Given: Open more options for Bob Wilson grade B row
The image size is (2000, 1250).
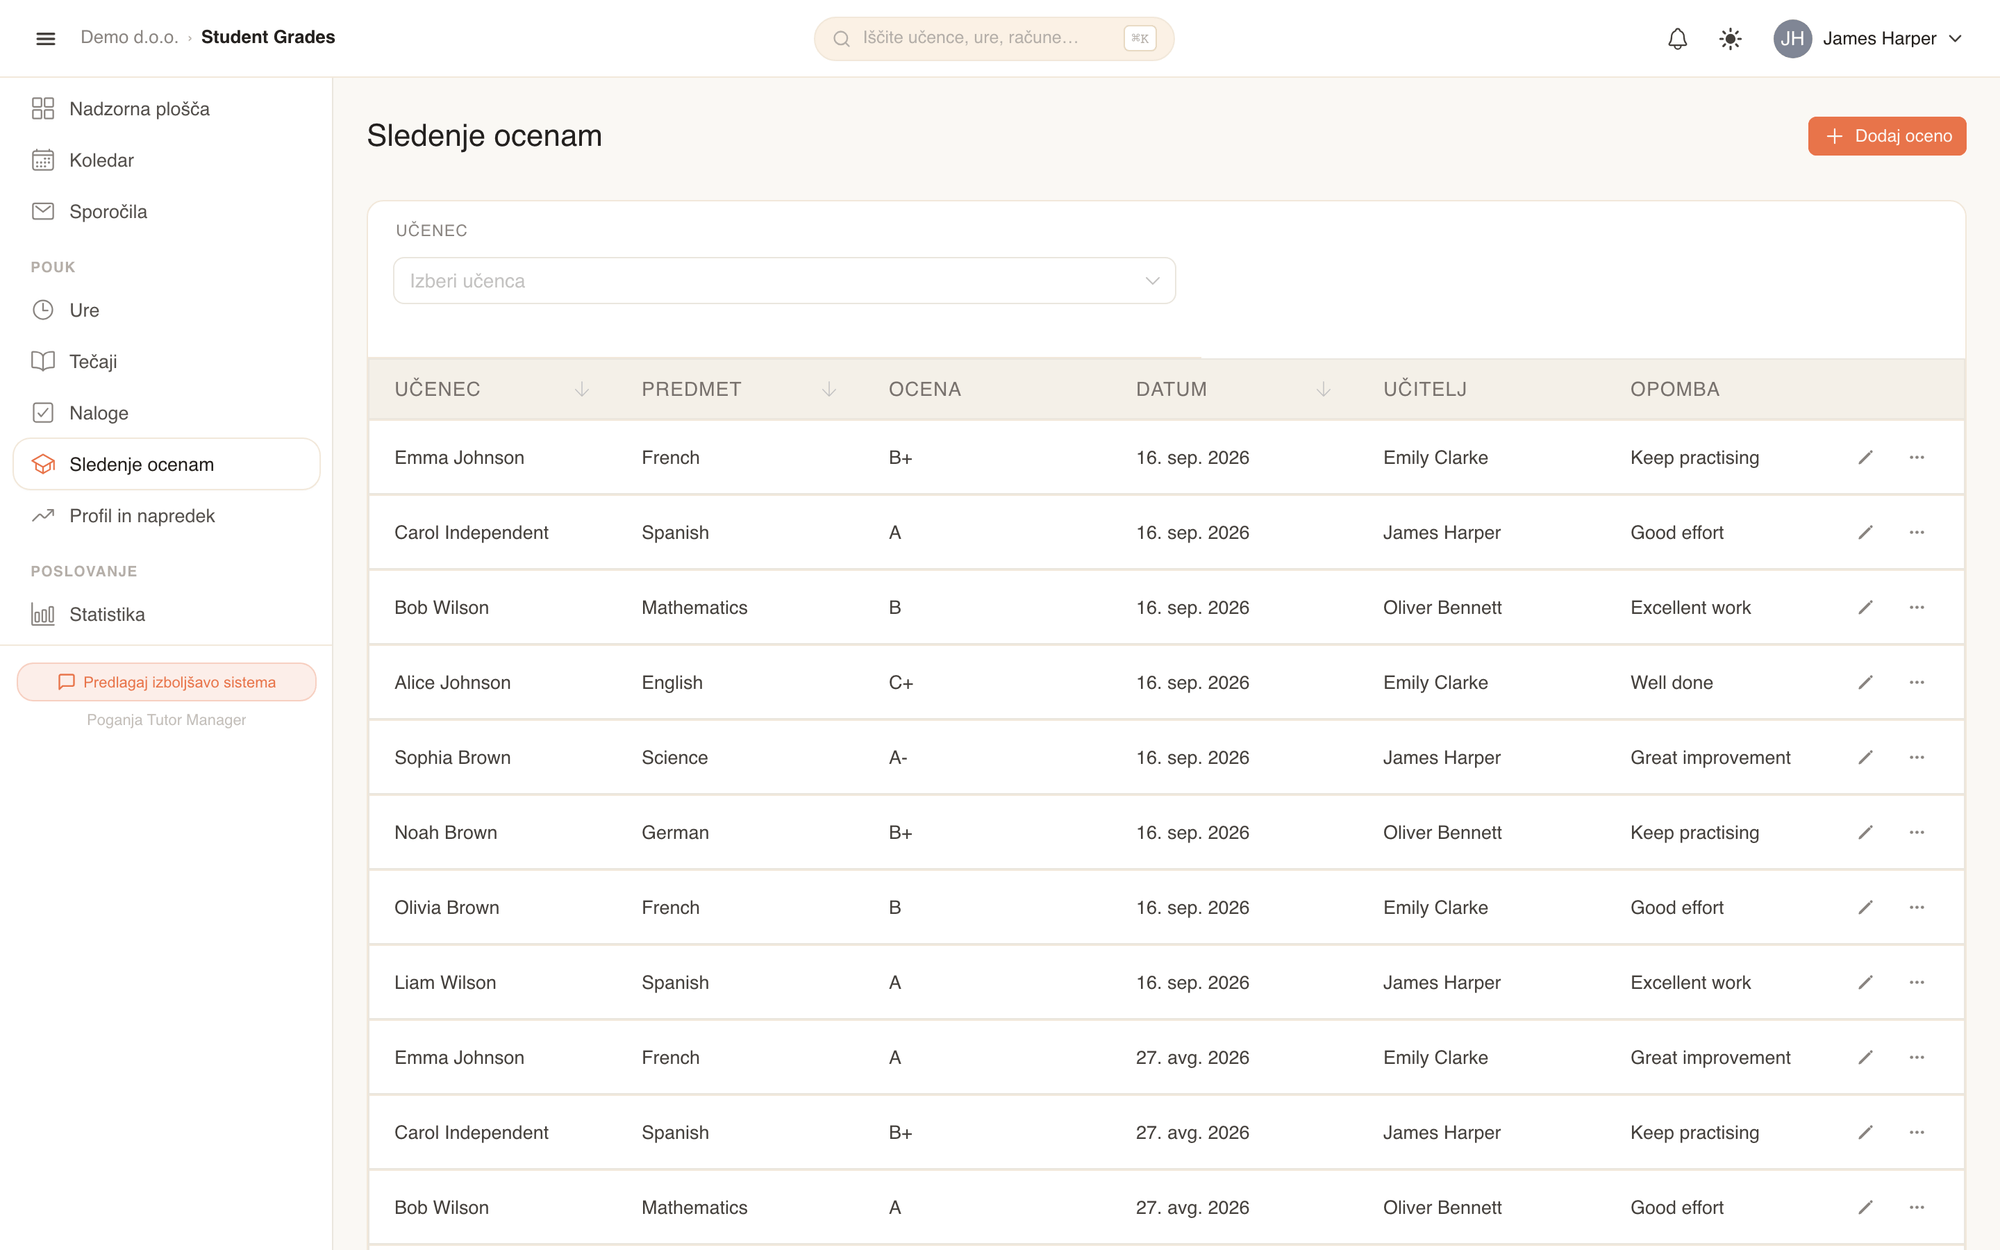Looking at the screenshot, I should (1916, 607).
